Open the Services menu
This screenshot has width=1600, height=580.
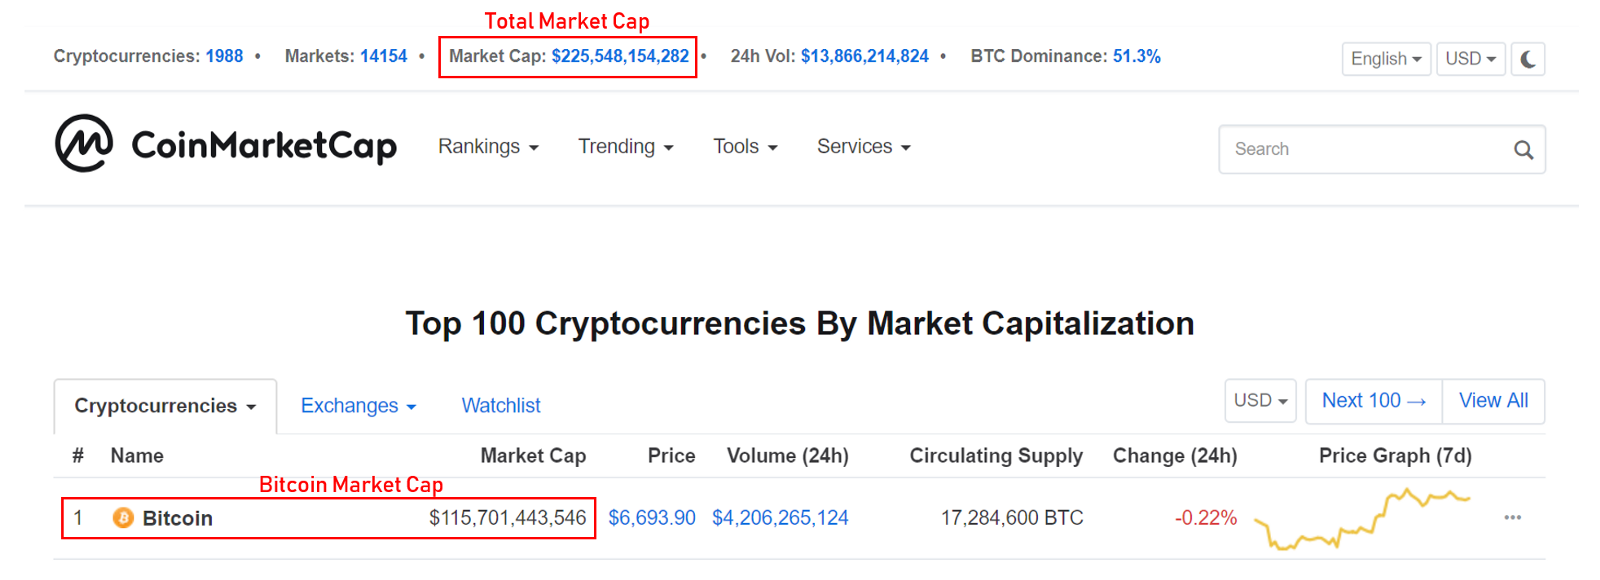863,147
